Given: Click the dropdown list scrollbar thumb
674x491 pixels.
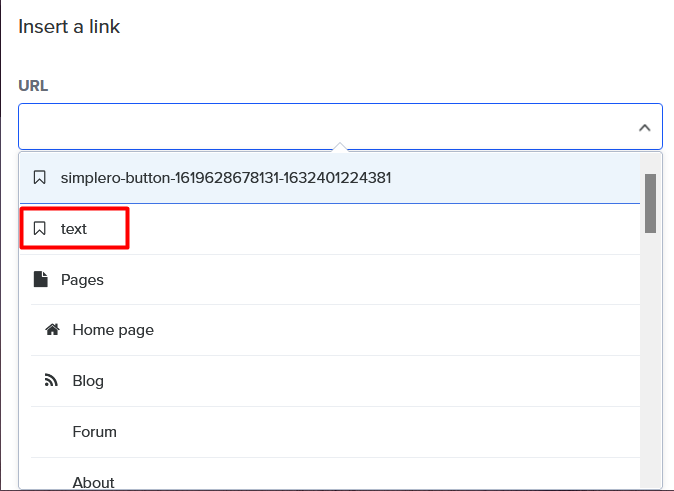Looking at the screenshot, I should [650, 203].
